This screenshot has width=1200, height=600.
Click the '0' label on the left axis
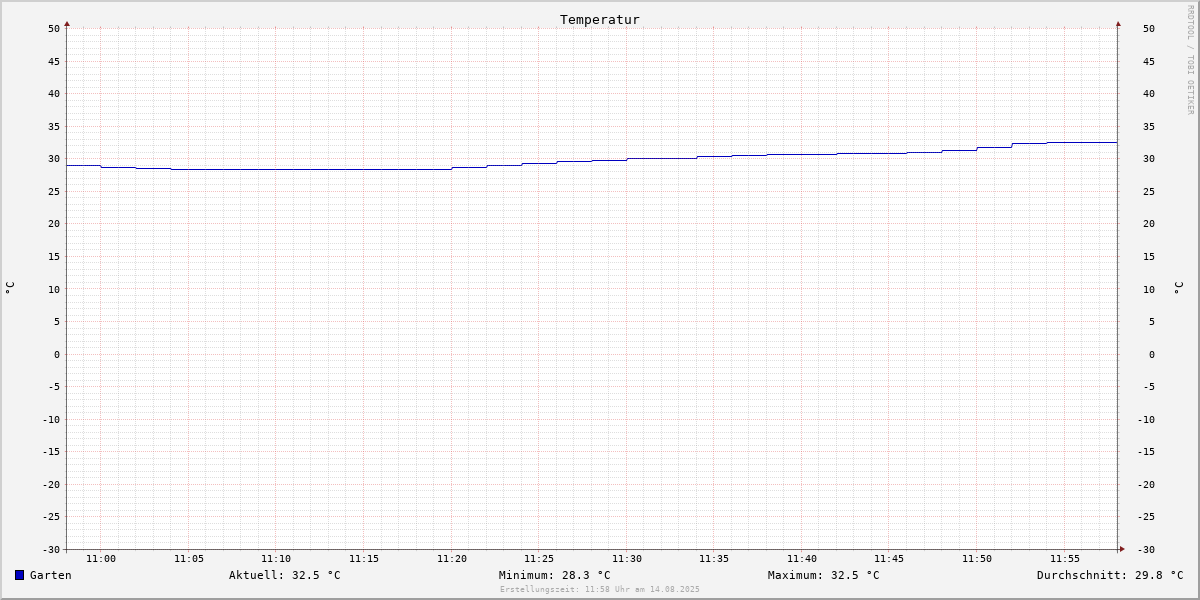click(57, 355)
